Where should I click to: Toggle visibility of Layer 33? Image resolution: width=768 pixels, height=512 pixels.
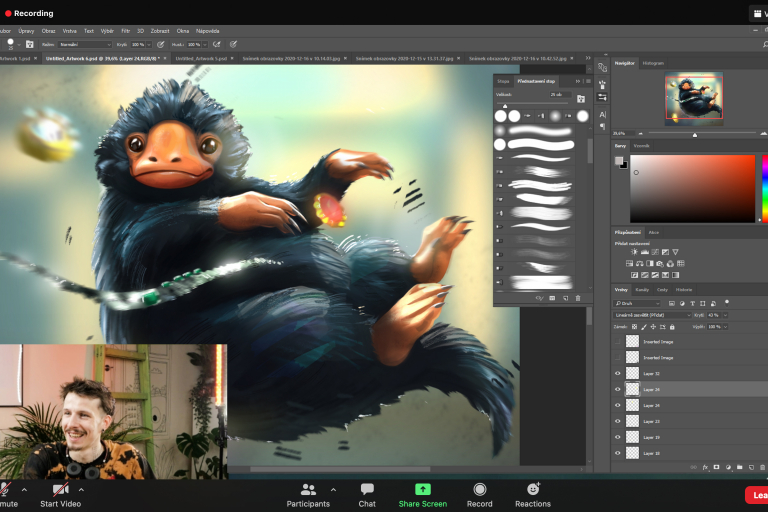[618, 421]
